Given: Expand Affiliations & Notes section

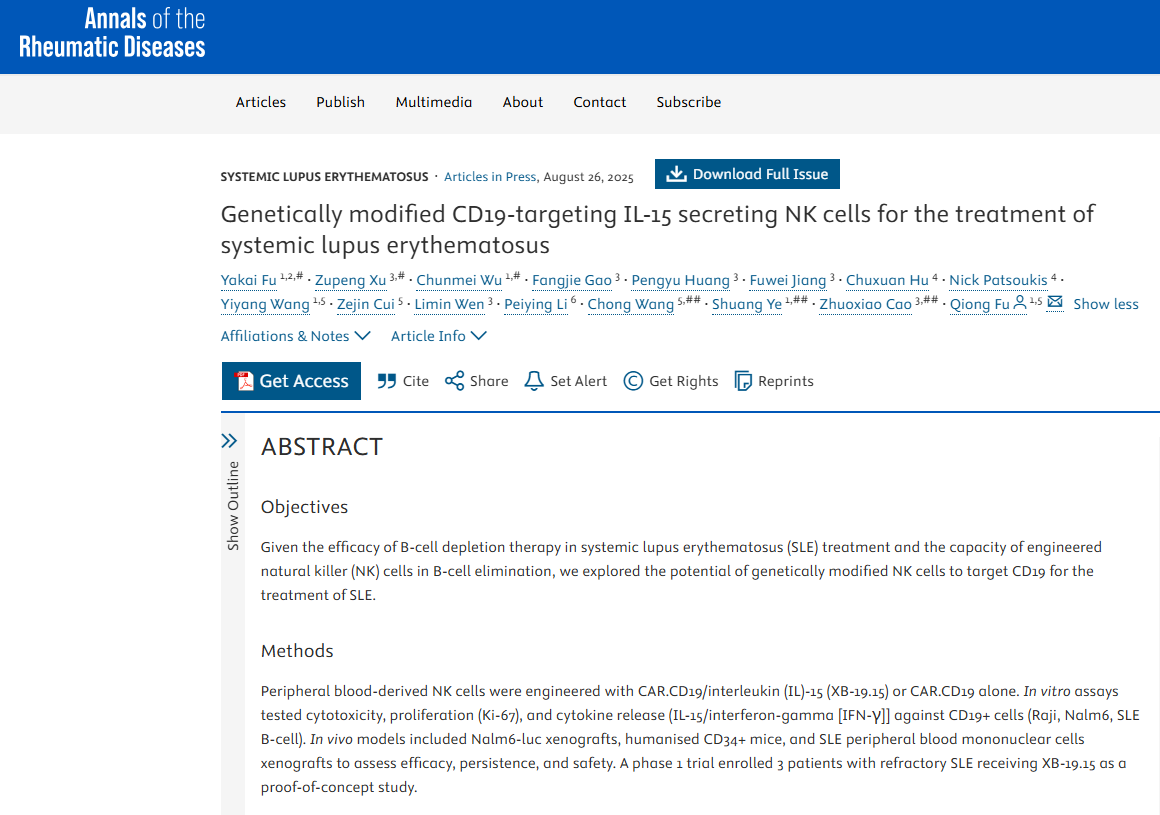Looking at the screenshot, I should pos(295,336).
